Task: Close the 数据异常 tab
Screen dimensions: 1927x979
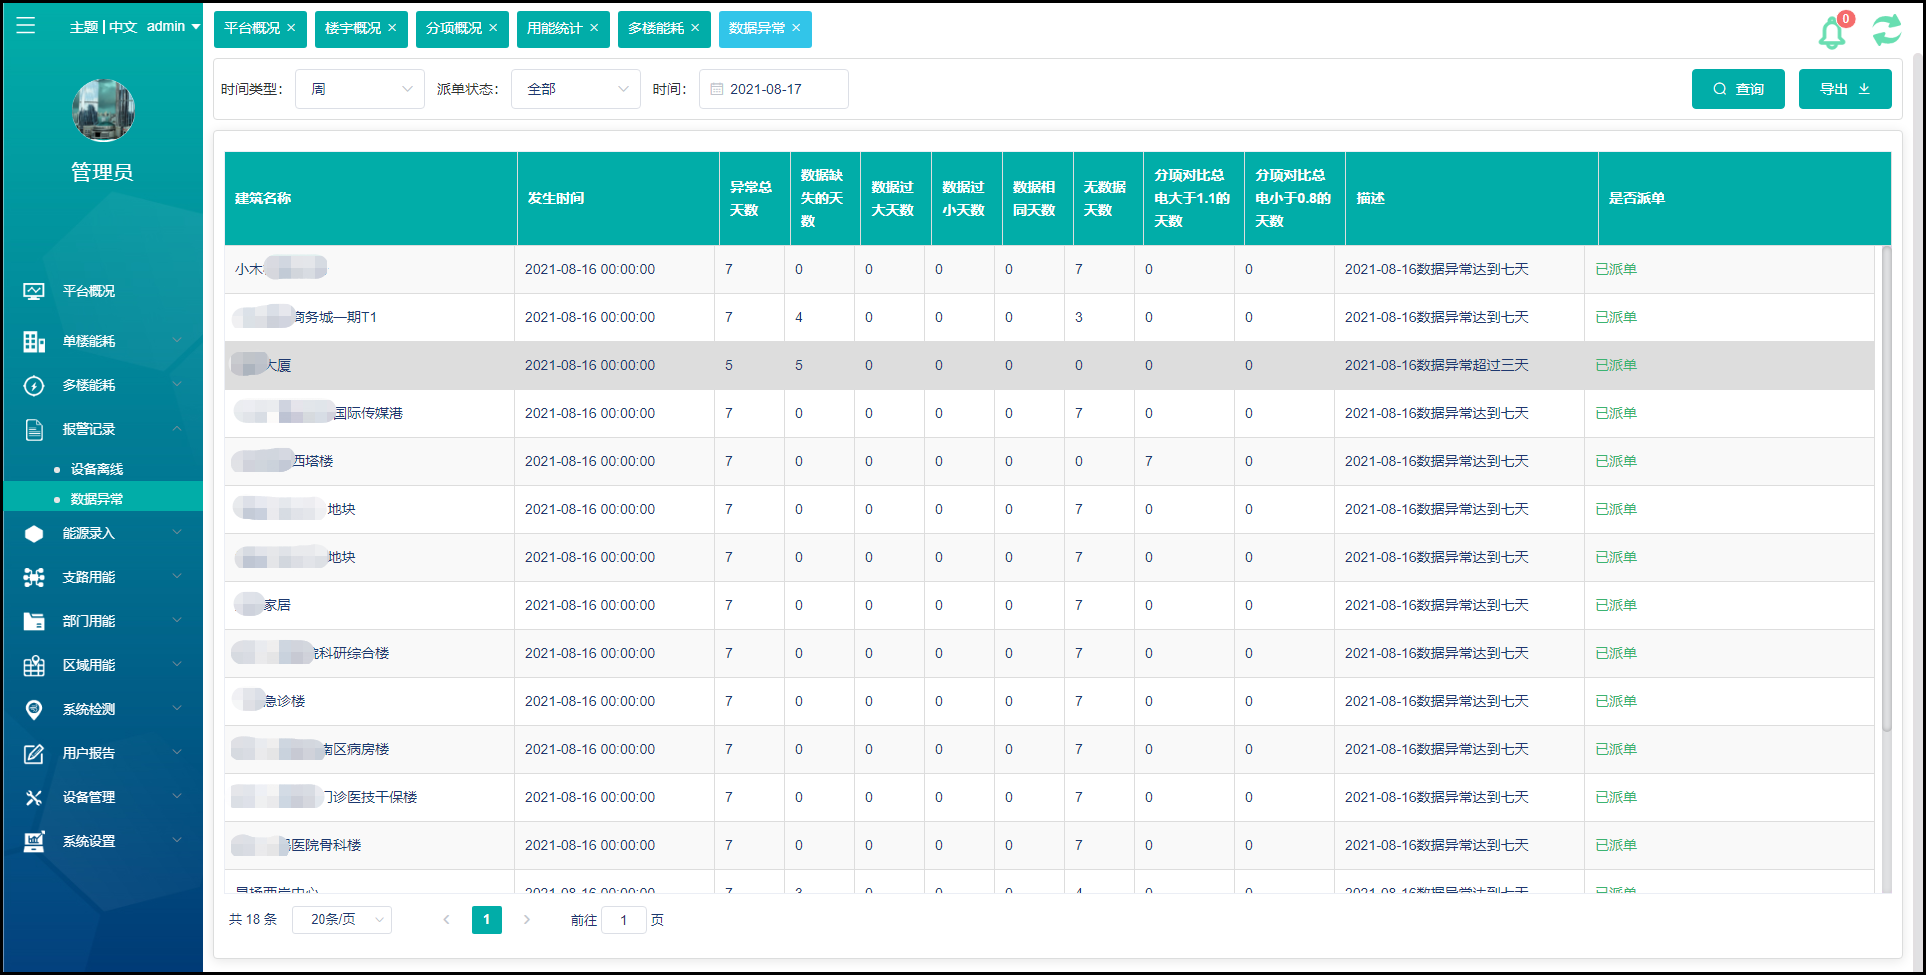Action: coord(796,28)
